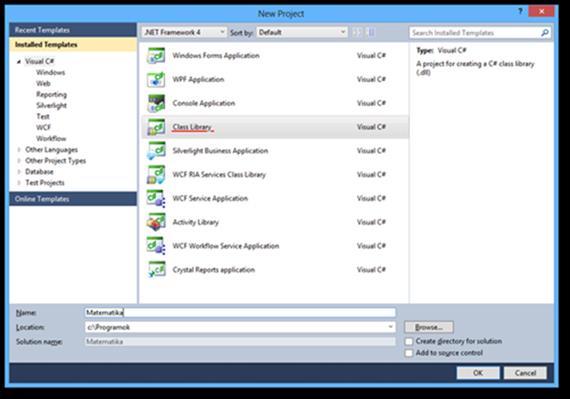570x399 pixels.
Task: Click the WCF Service Application icon
Action: 156,198
